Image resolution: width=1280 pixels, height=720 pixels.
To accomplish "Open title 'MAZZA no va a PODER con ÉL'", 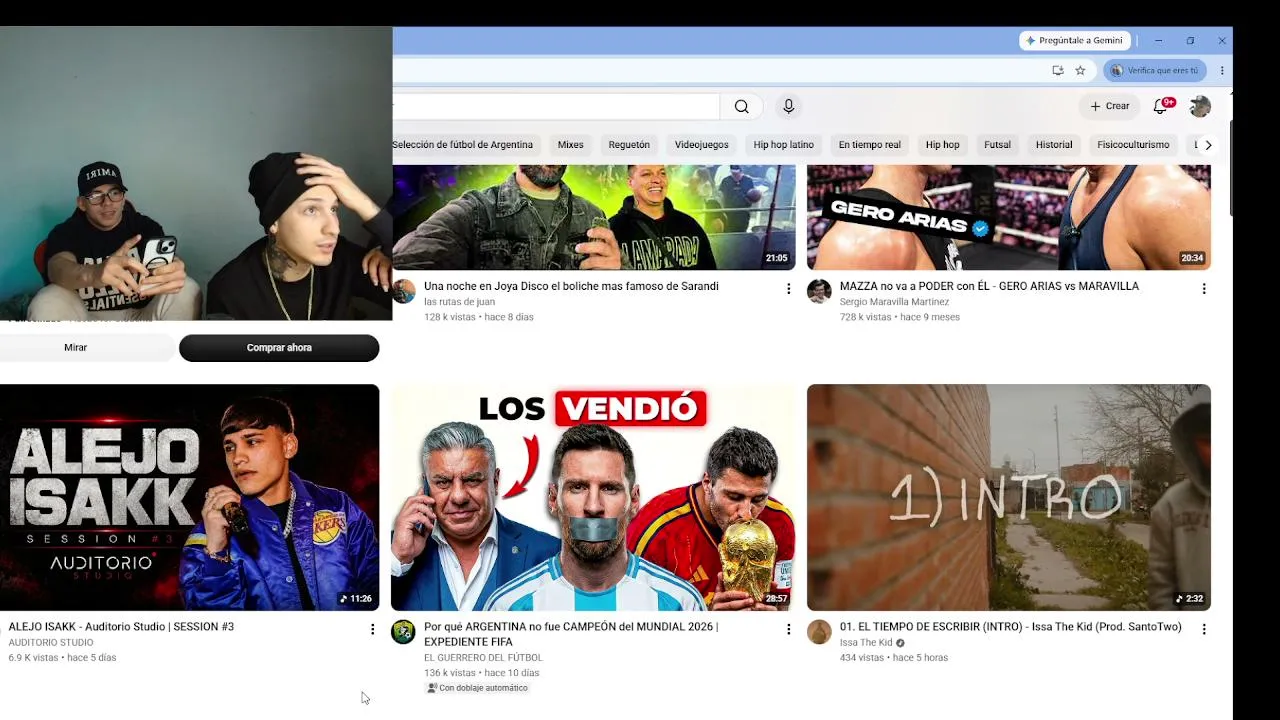I will pos(989,286).
